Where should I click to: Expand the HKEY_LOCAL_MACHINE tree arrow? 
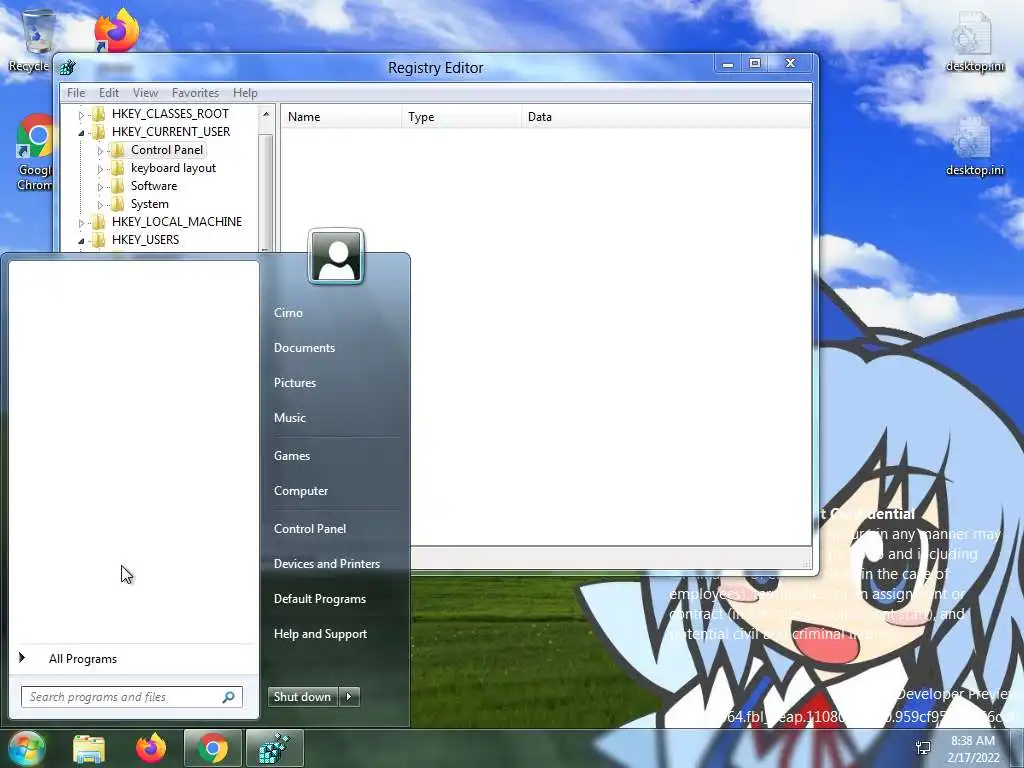pos(82,223)
